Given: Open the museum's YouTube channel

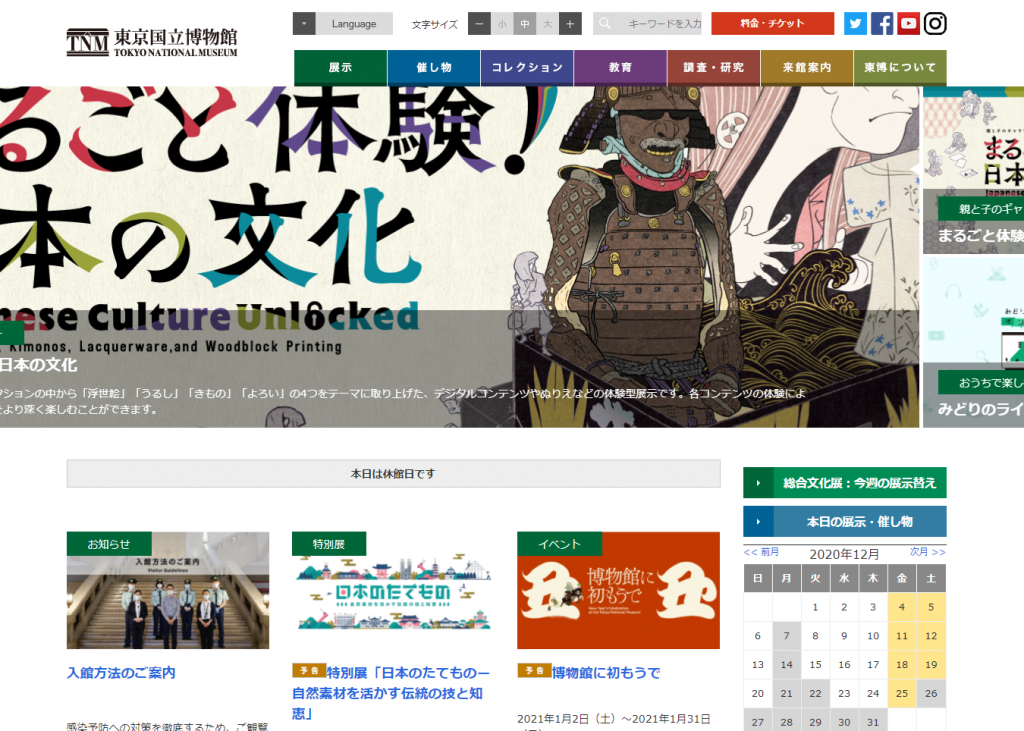Looking at the screenshot, I should pos(908,24).
